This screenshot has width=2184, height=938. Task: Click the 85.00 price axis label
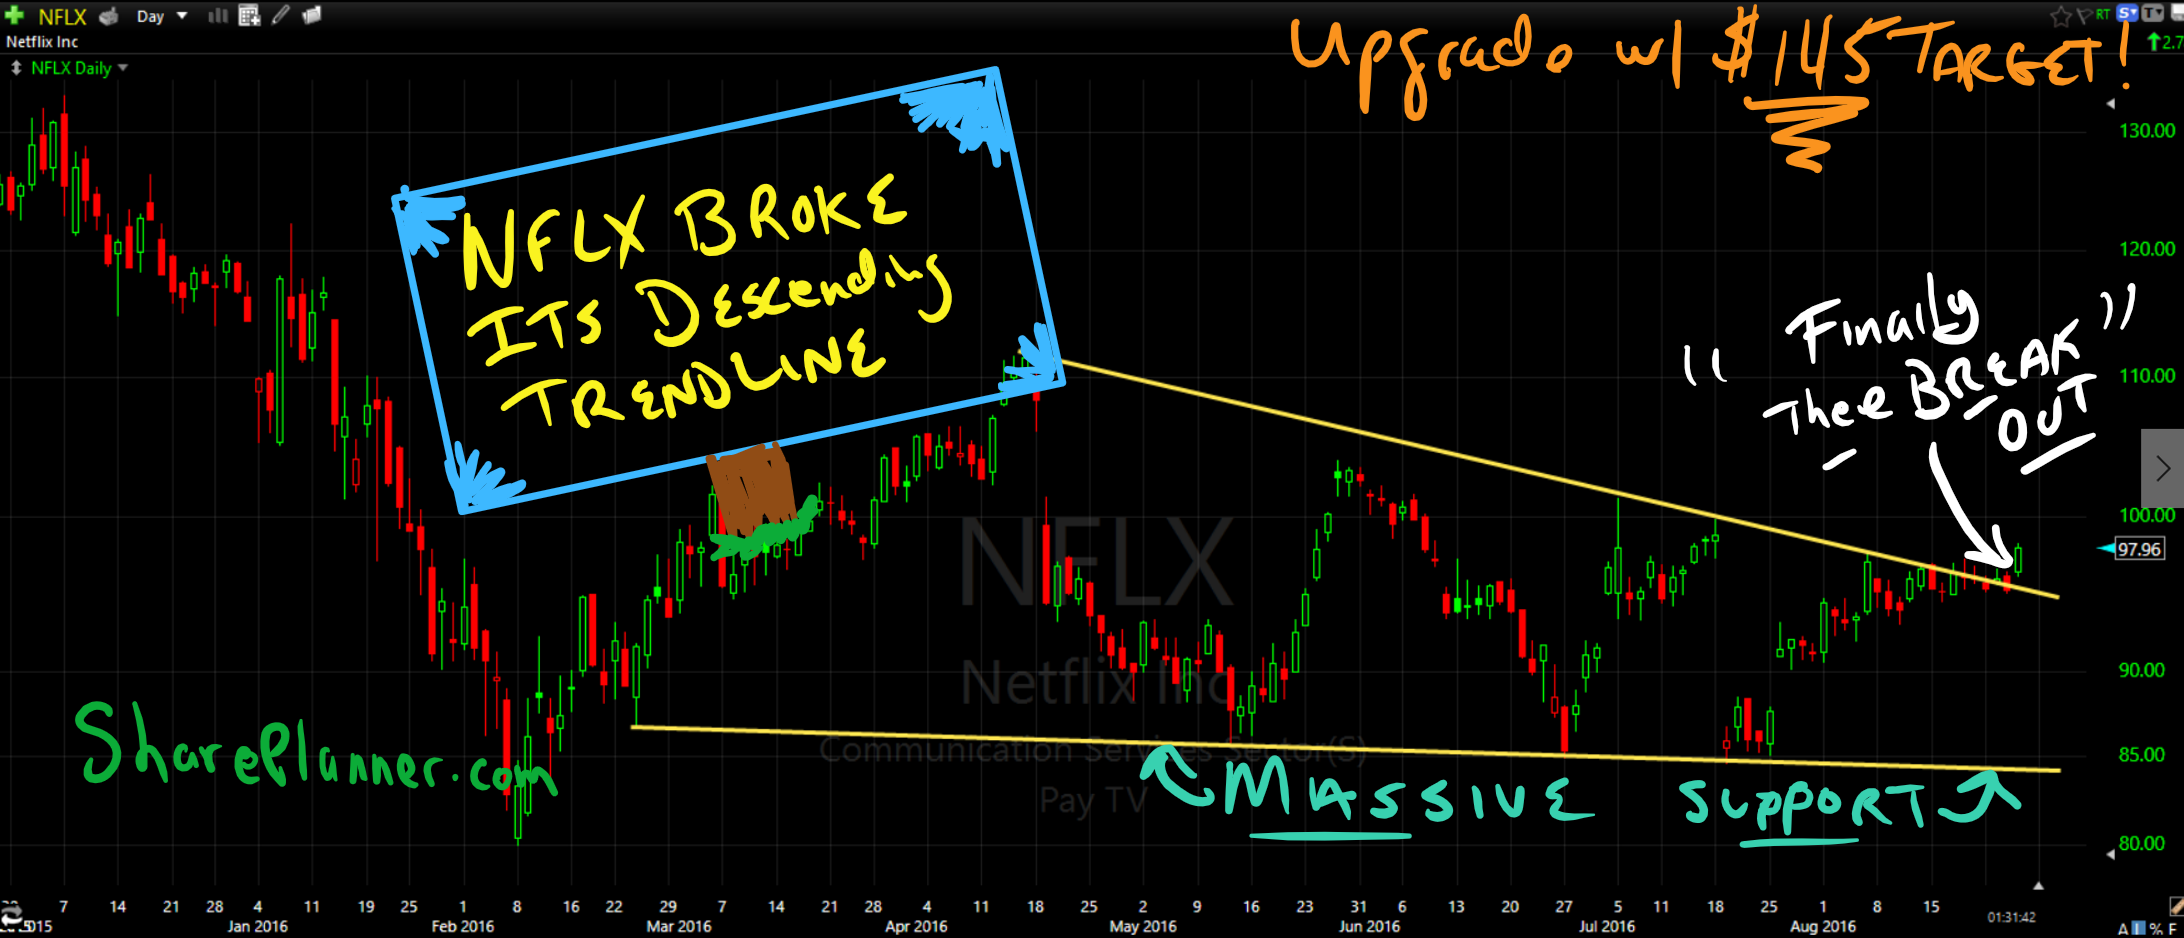2142,755
